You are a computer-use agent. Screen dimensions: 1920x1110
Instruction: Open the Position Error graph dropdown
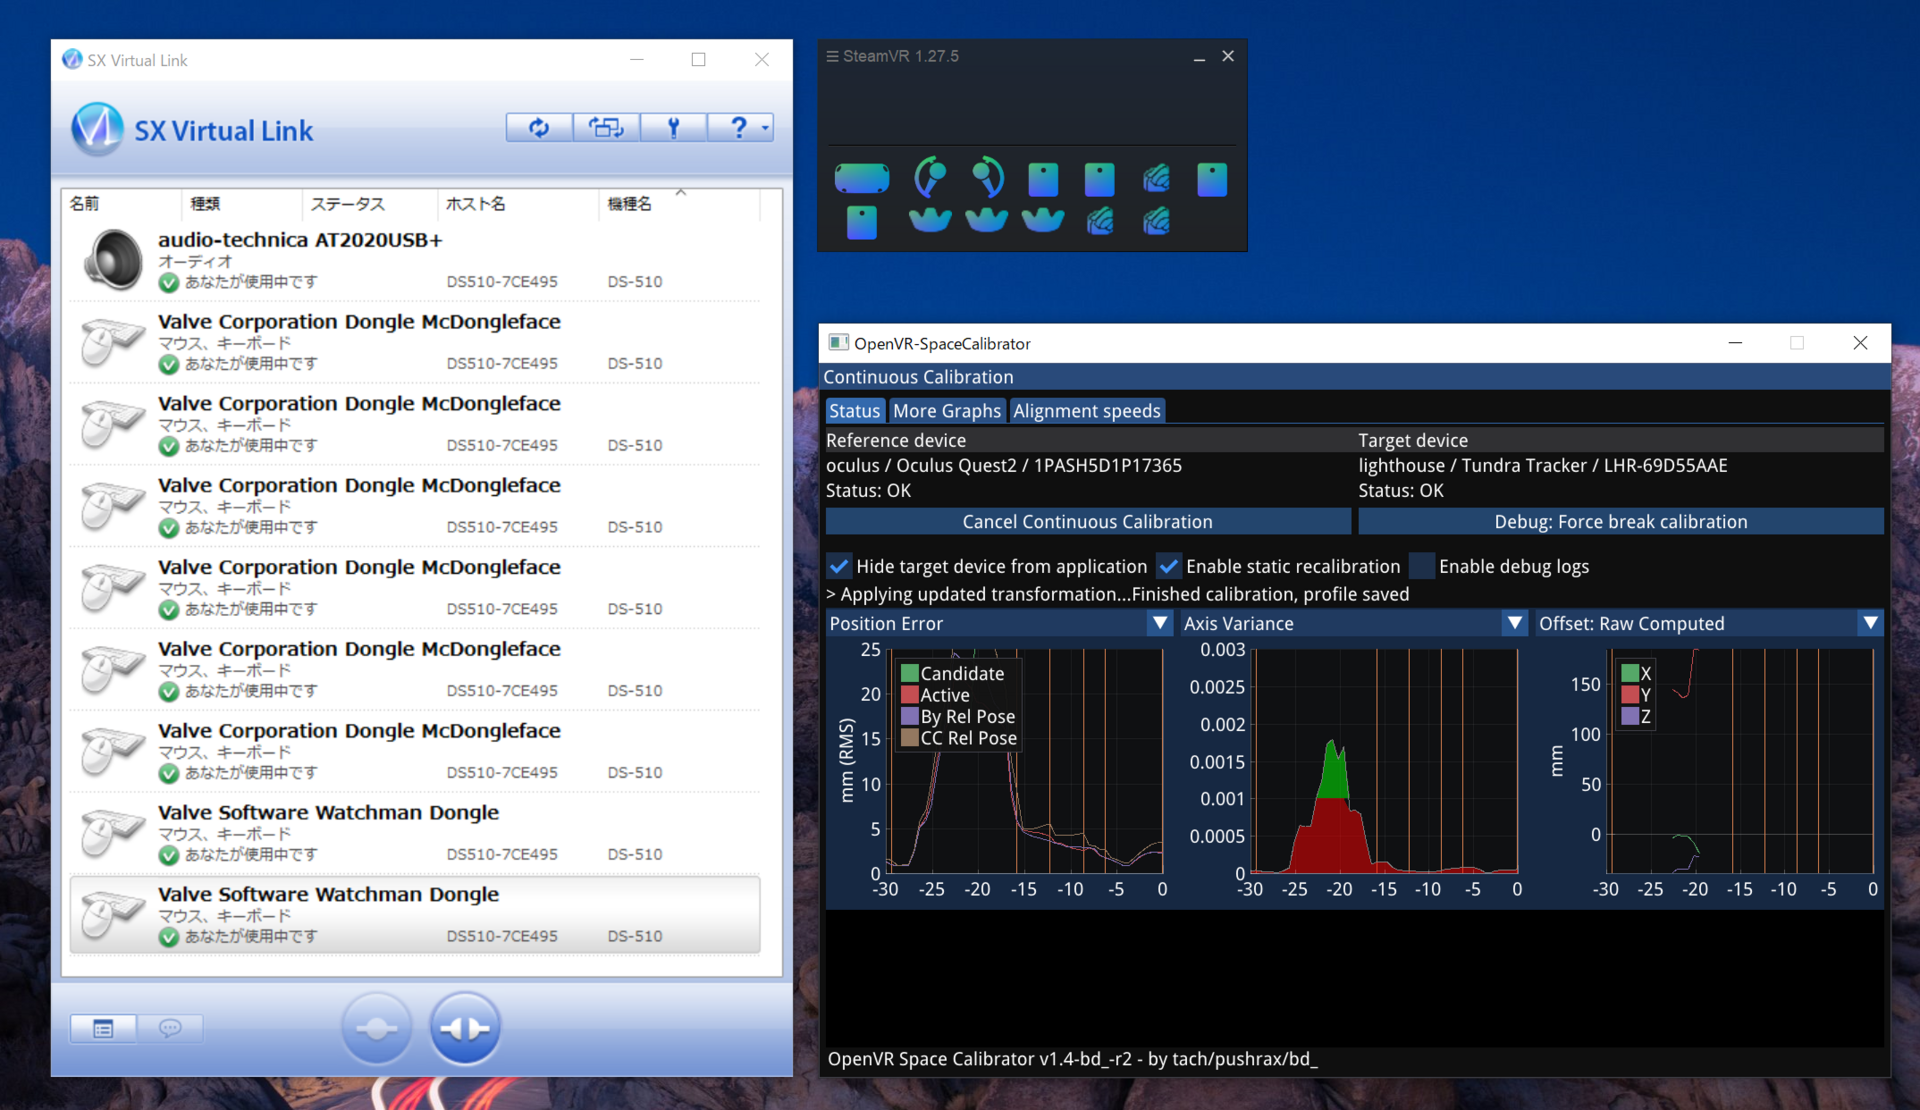pos(1159,623)
